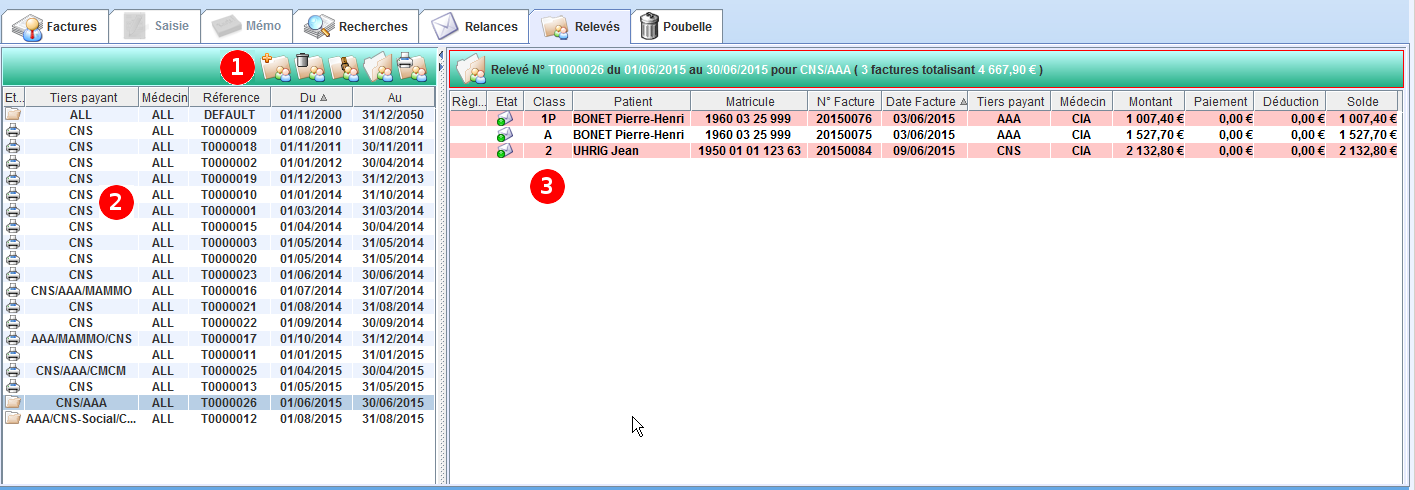1415x490 pixels.
Task: Switch to the Recherches tab
Action: [357, 26]
